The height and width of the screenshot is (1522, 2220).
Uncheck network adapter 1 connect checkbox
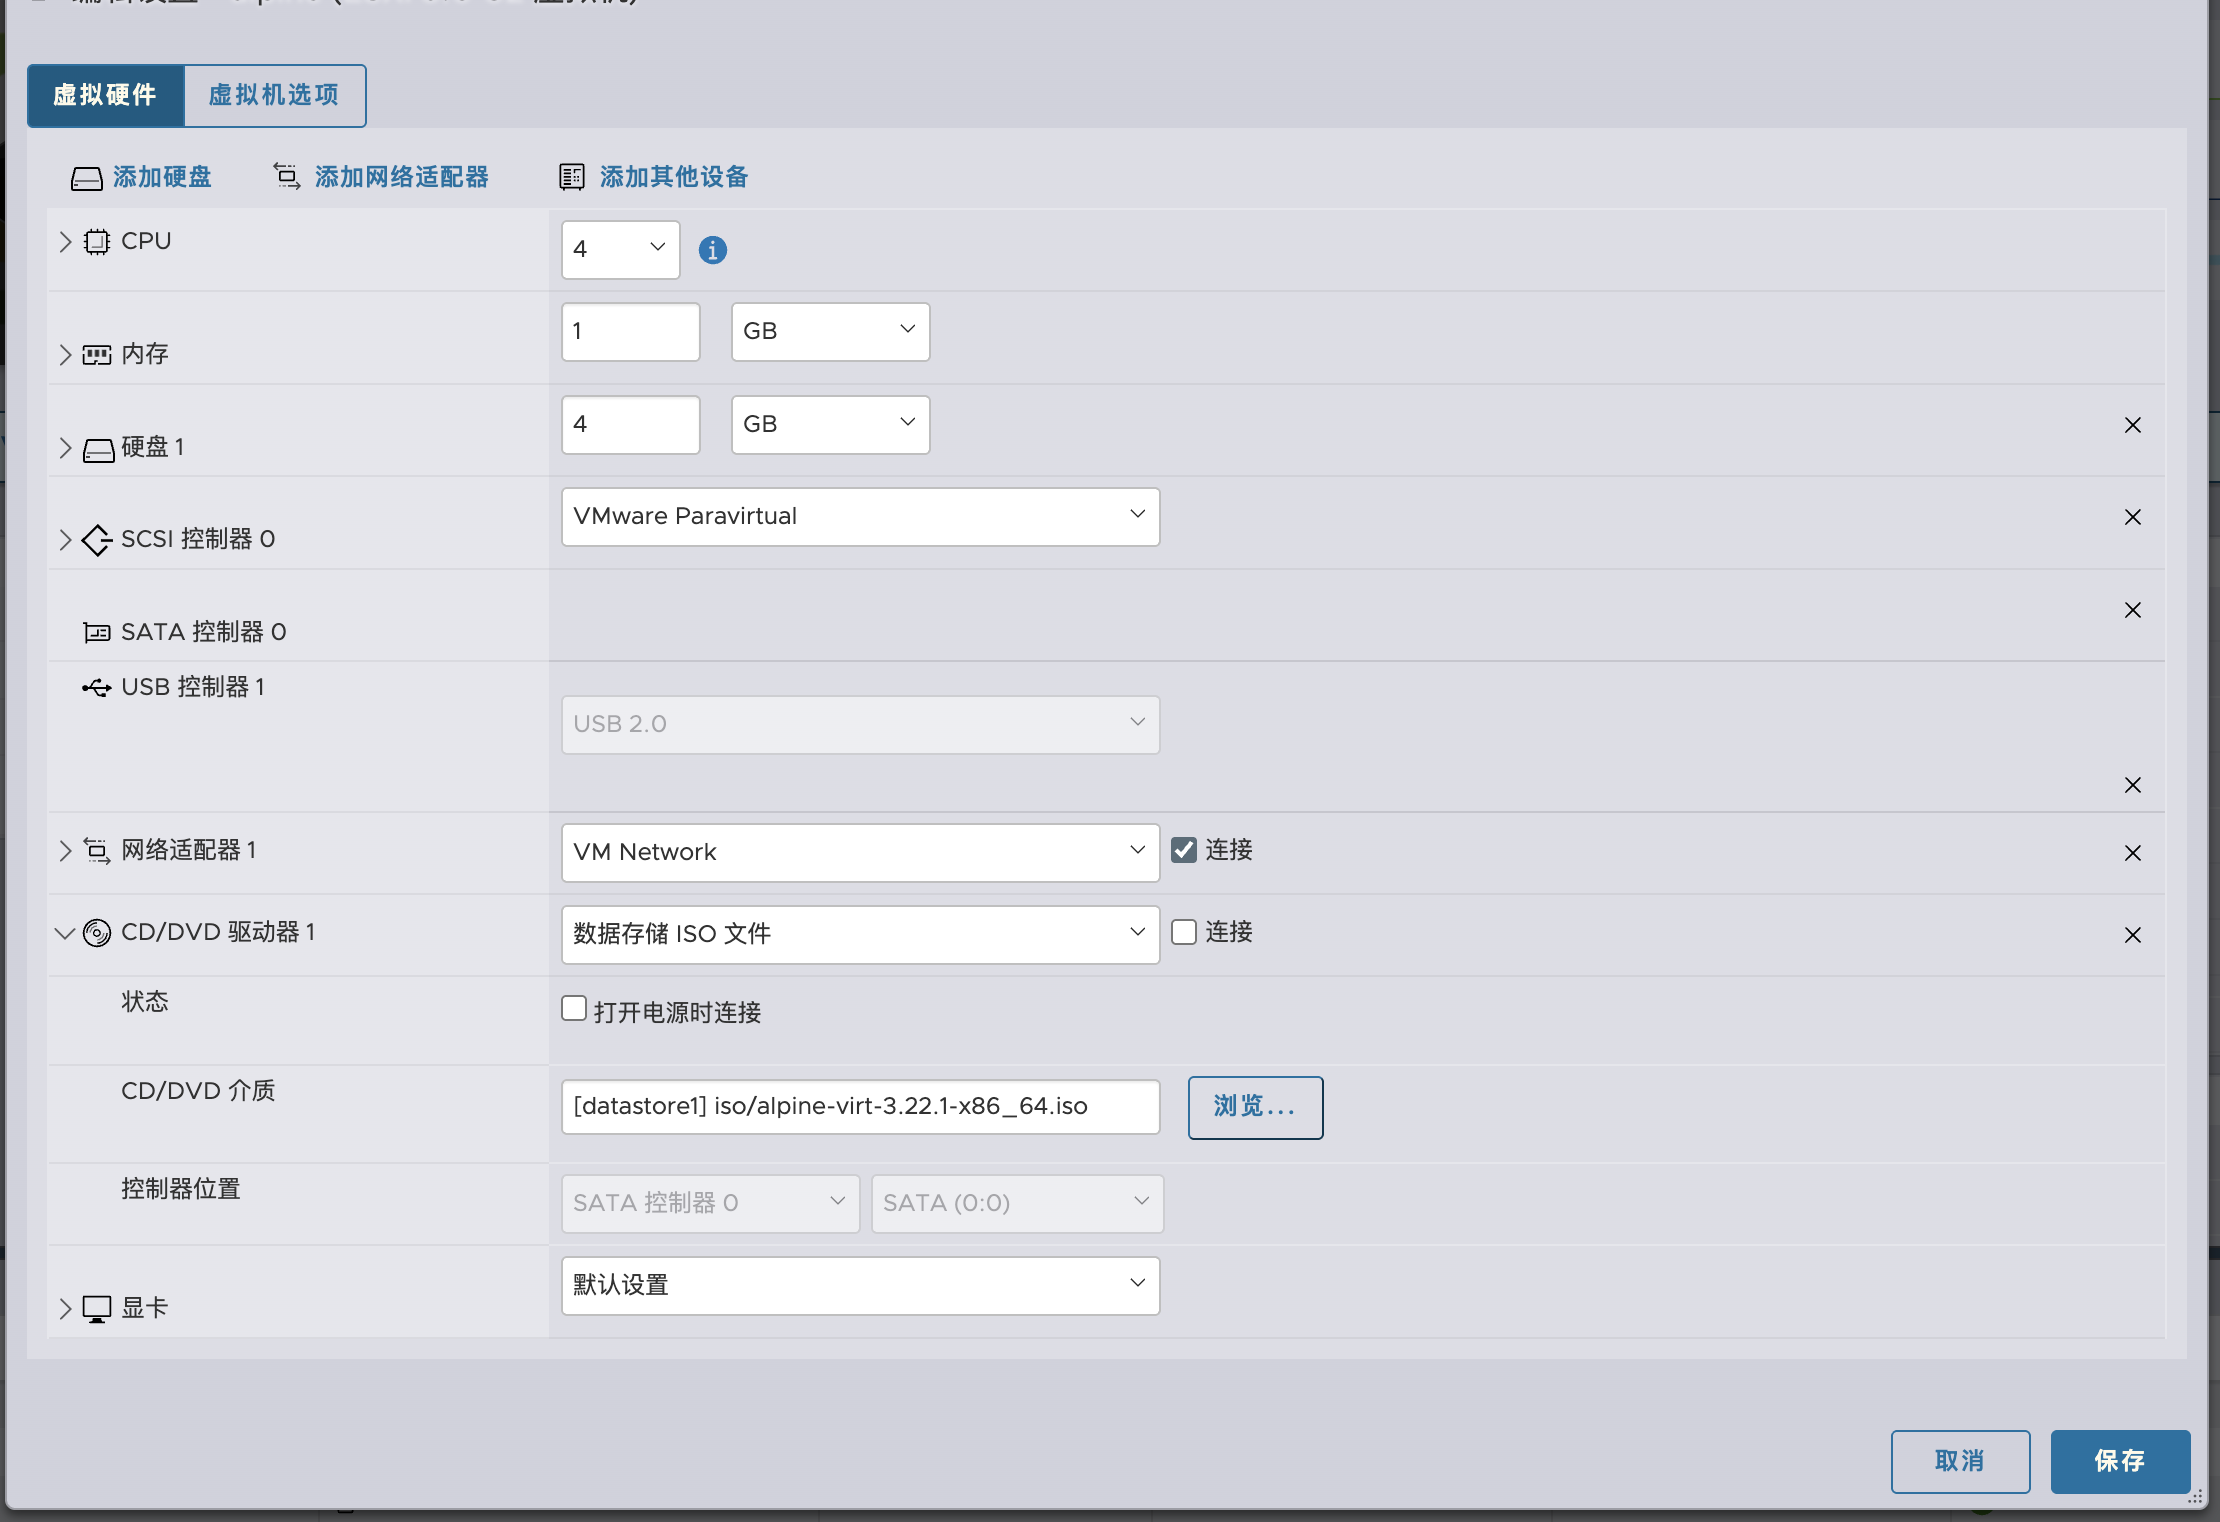[x=1184, y=850]
